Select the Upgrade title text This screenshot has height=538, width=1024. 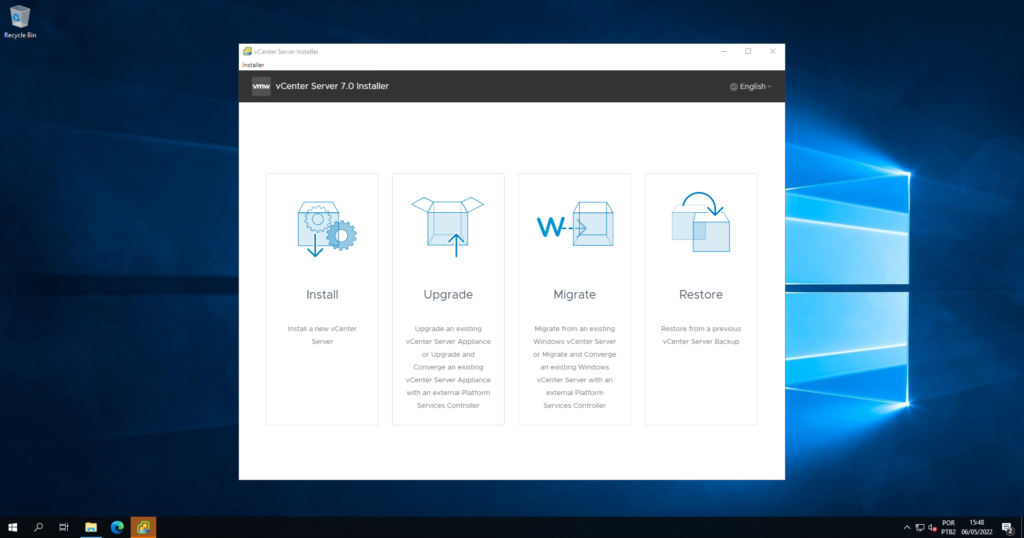point(448,294)
